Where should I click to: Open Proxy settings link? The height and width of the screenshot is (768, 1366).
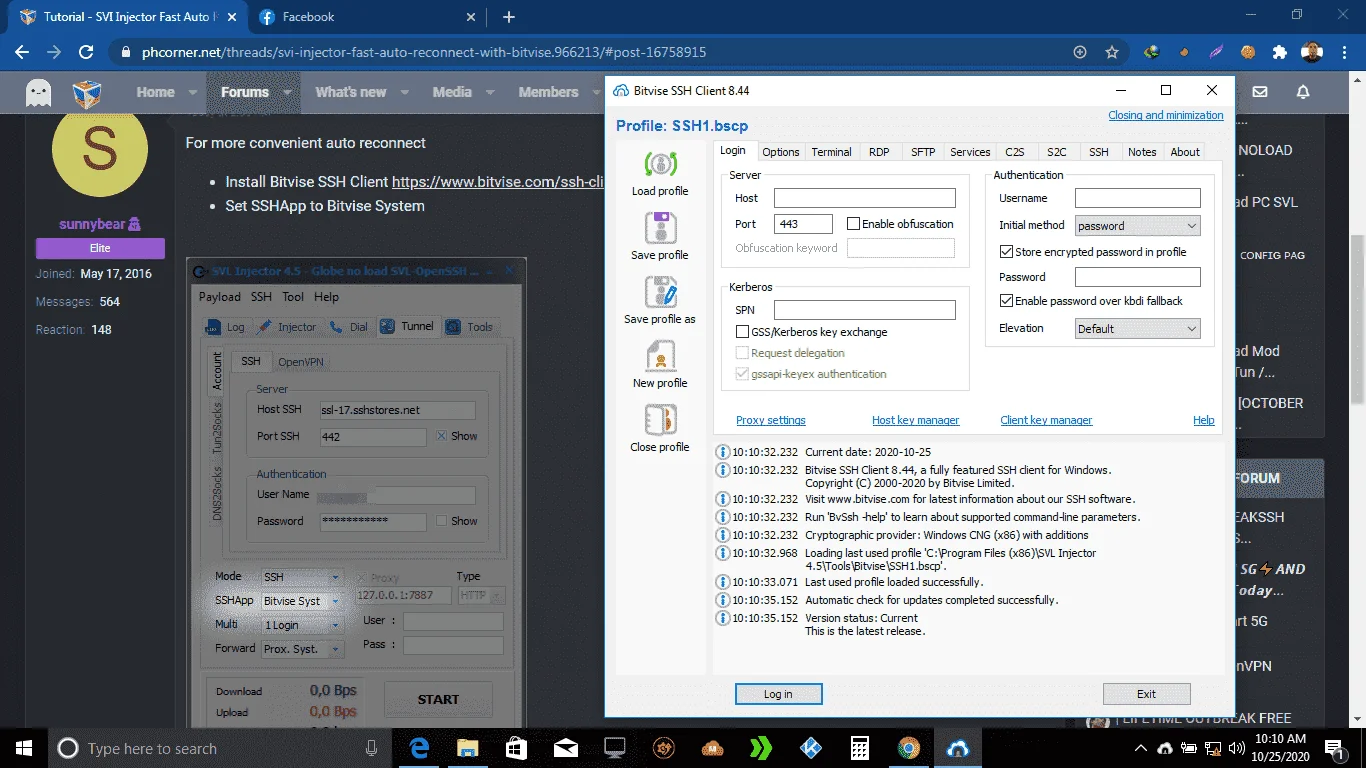pos(771,420)
